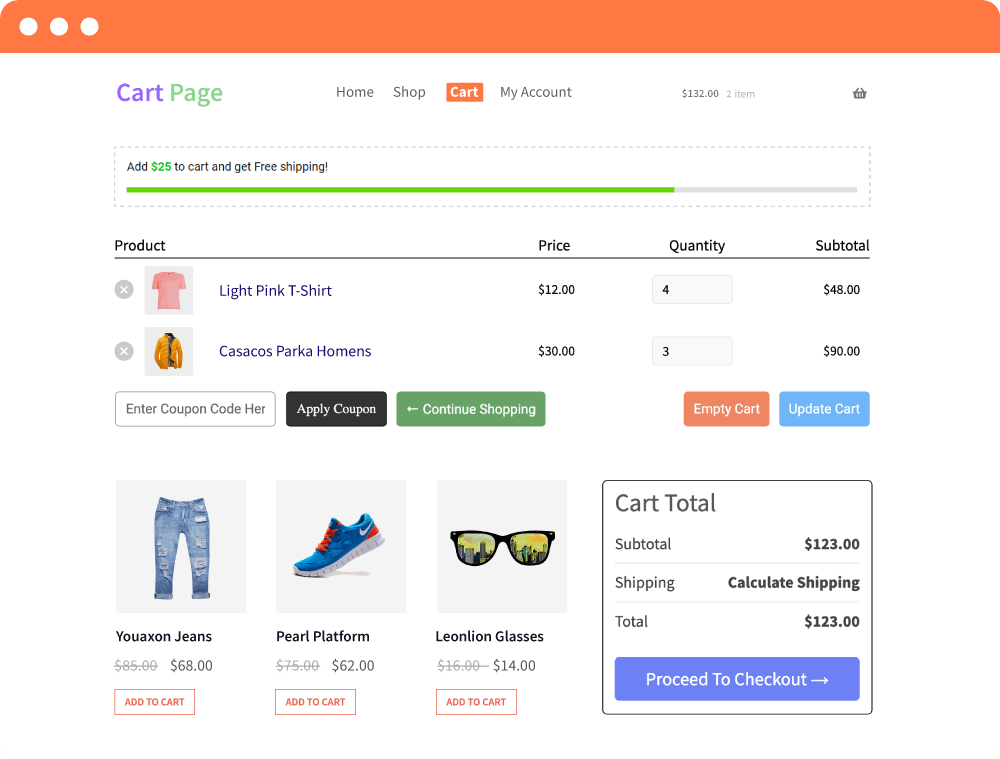1000x759 pixels.
Task: Remove Casacos Parka Homens from cart
Action: (124, 351)
